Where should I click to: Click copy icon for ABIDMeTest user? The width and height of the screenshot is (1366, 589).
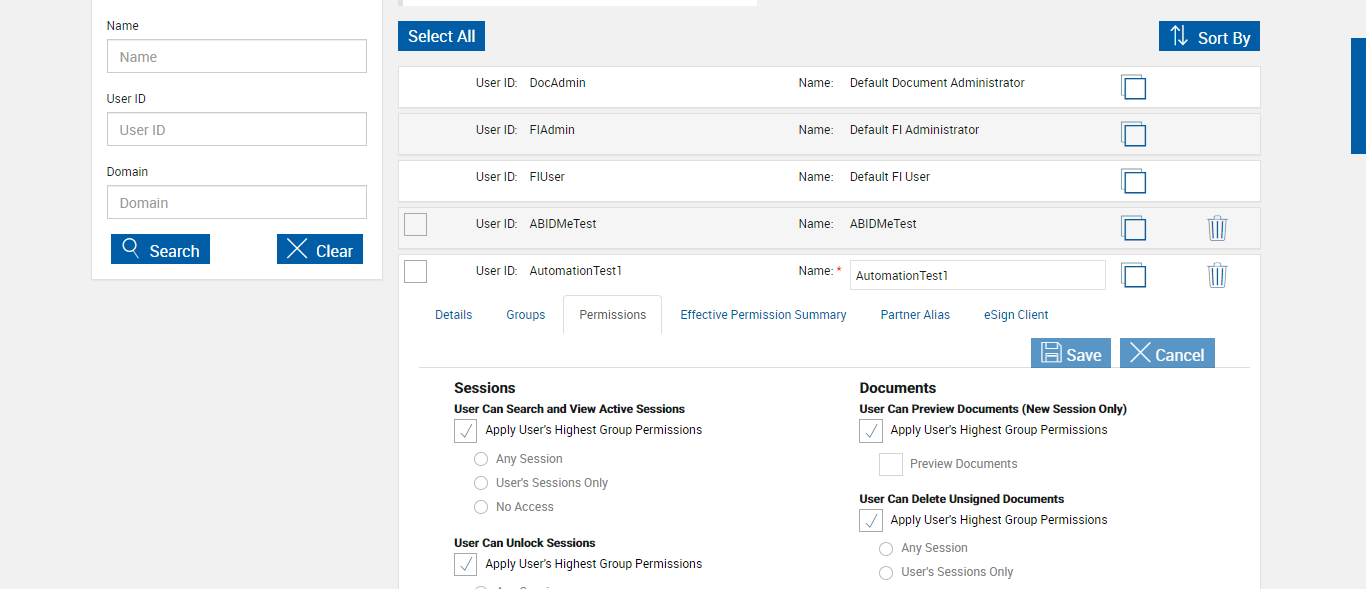(x=1133, y=228)
